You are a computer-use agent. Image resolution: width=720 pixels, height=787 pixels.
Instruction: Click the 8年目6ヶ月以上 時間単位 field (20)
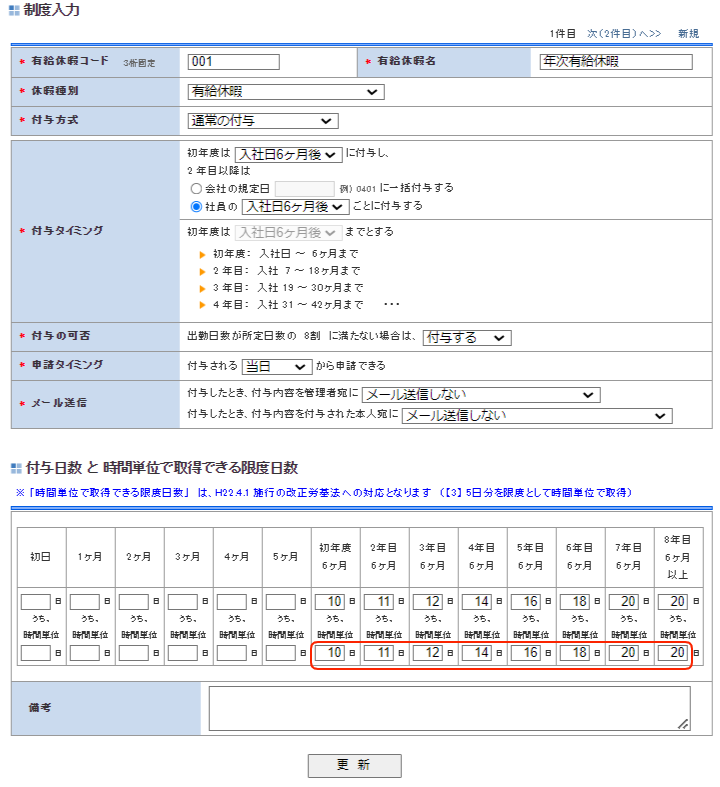[673, 653]
